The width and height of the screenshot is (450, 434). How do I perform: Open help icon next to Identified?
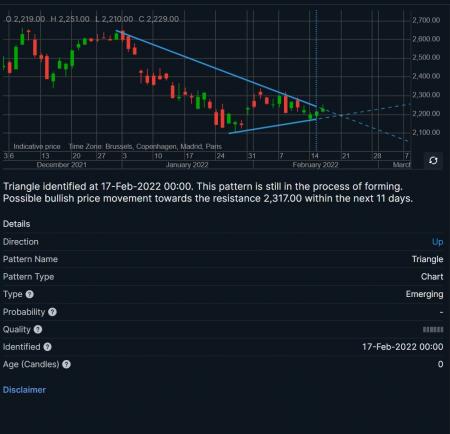tap(48, 347)
